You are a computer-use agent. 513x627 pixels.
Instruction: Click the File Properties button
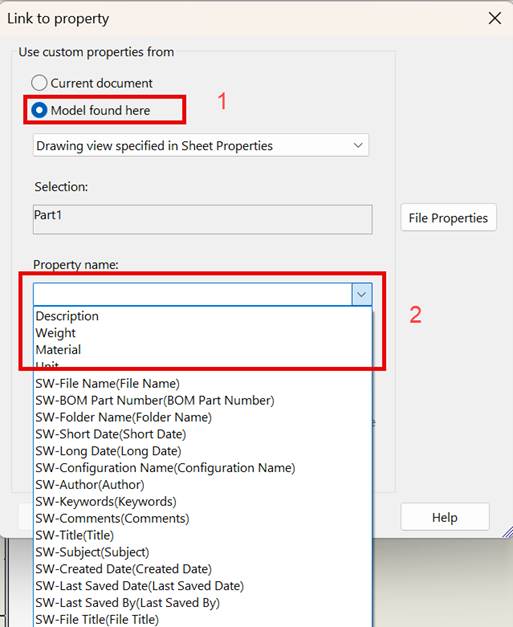click(x=449, y=218)
